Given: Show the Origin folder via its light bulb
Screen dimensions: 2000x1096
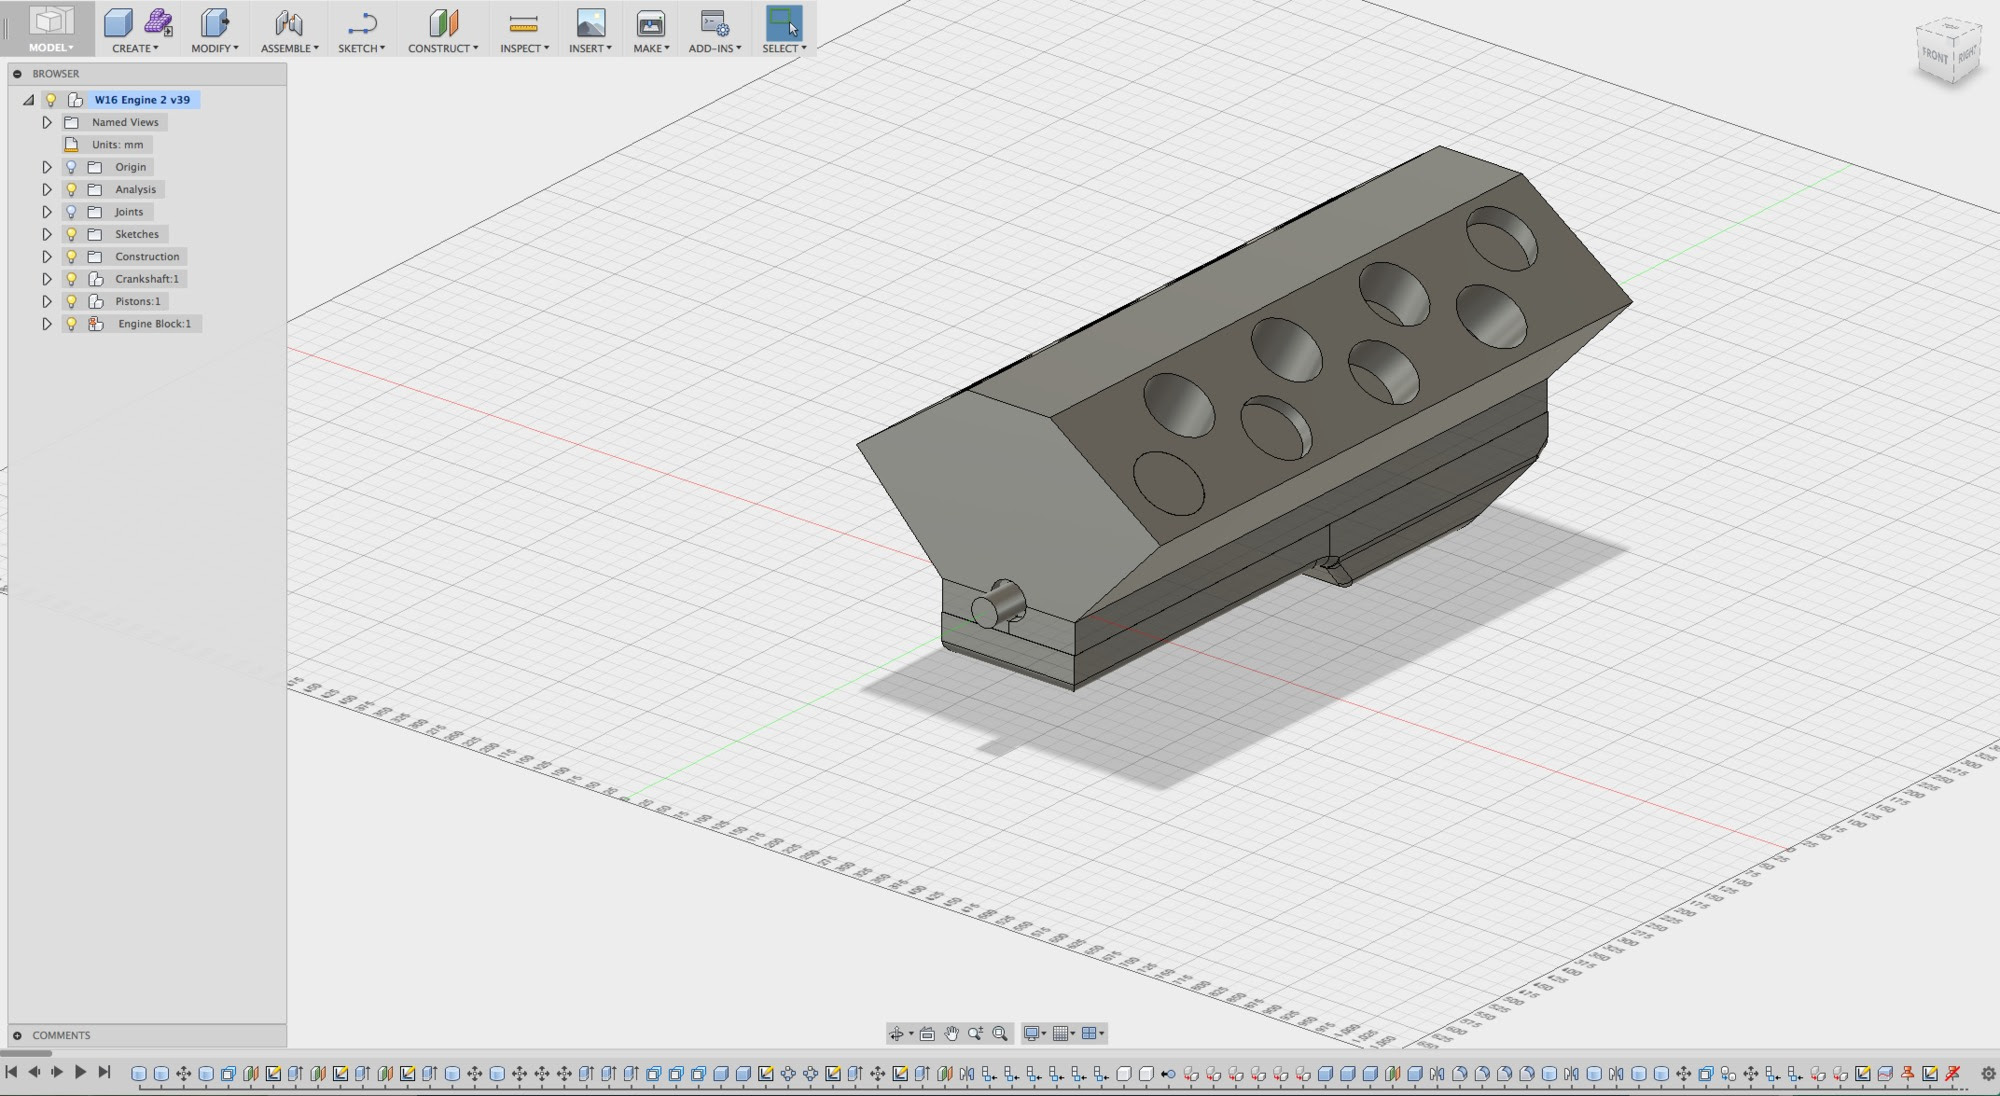Looking at the screenshot, I should point(71,167).
